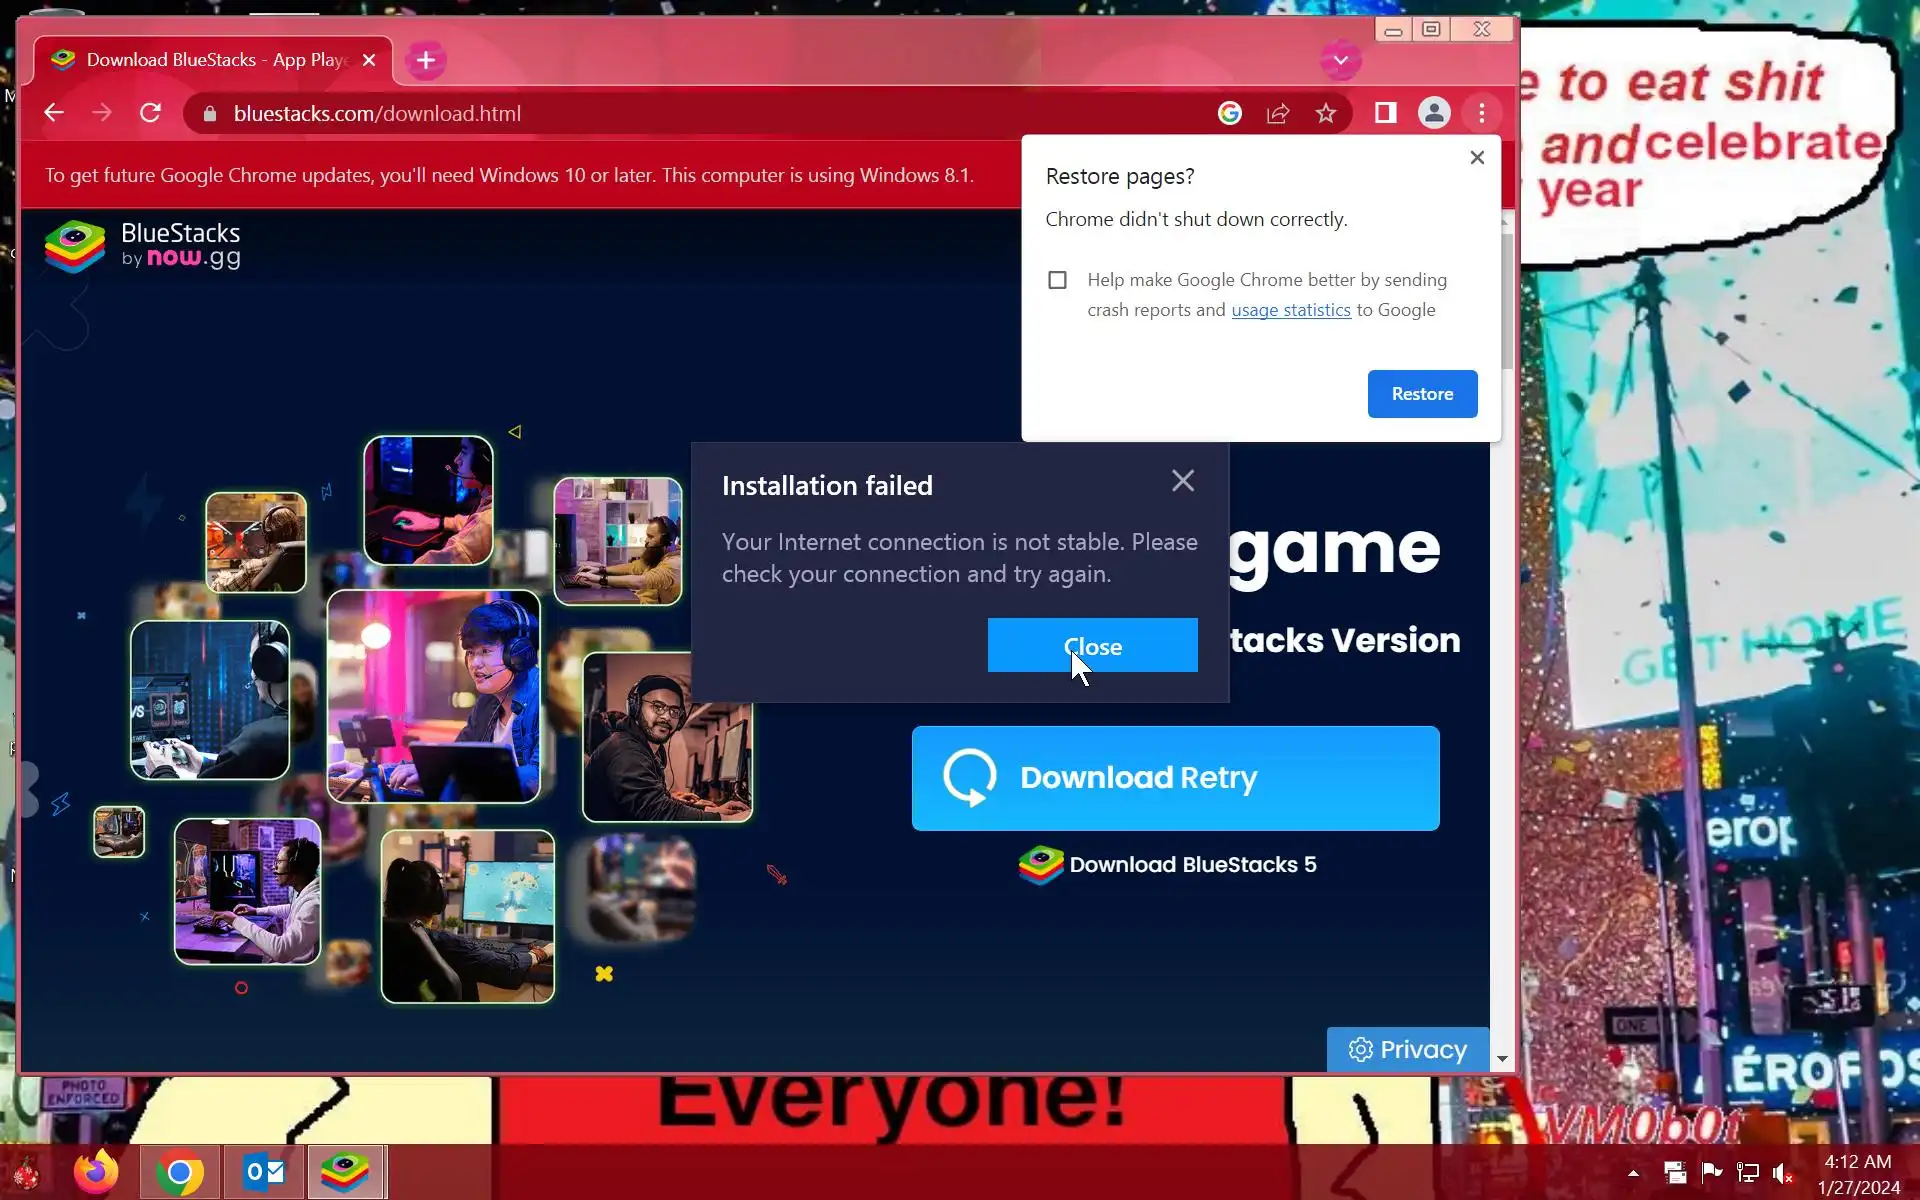Viewport: 1920px width, 1200px height.
Task: Enable sending crash reports checkbox
Action: (1057, 280)
